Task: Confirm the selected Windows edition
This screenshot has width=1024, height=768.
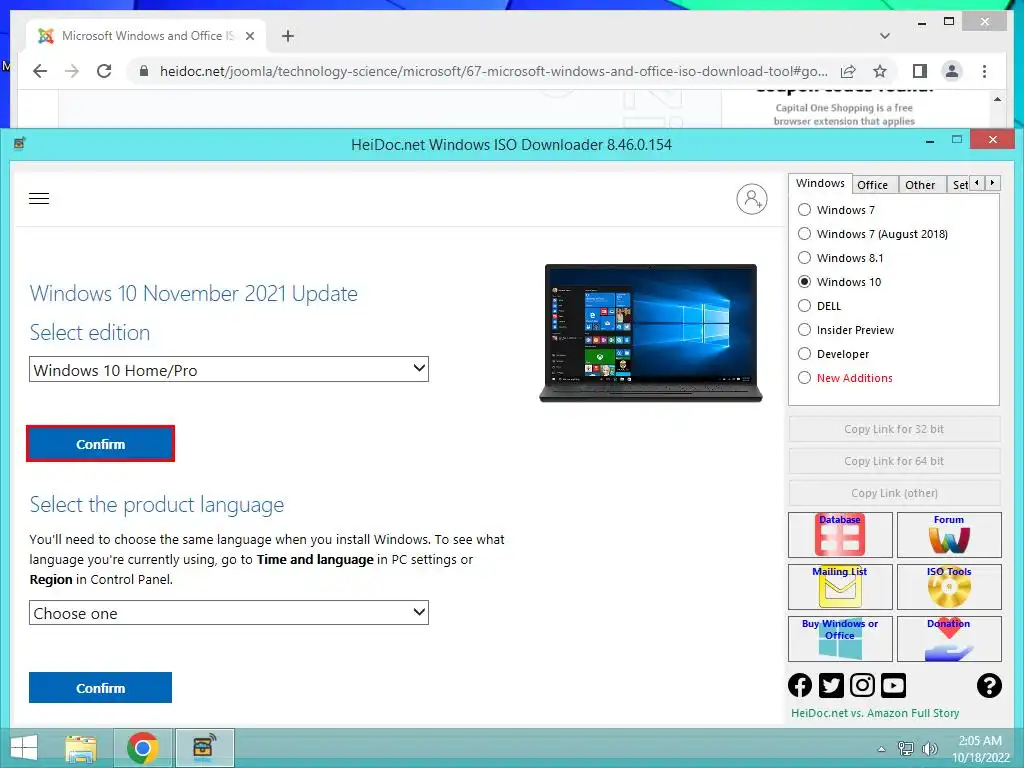Action: coord(101,444)
